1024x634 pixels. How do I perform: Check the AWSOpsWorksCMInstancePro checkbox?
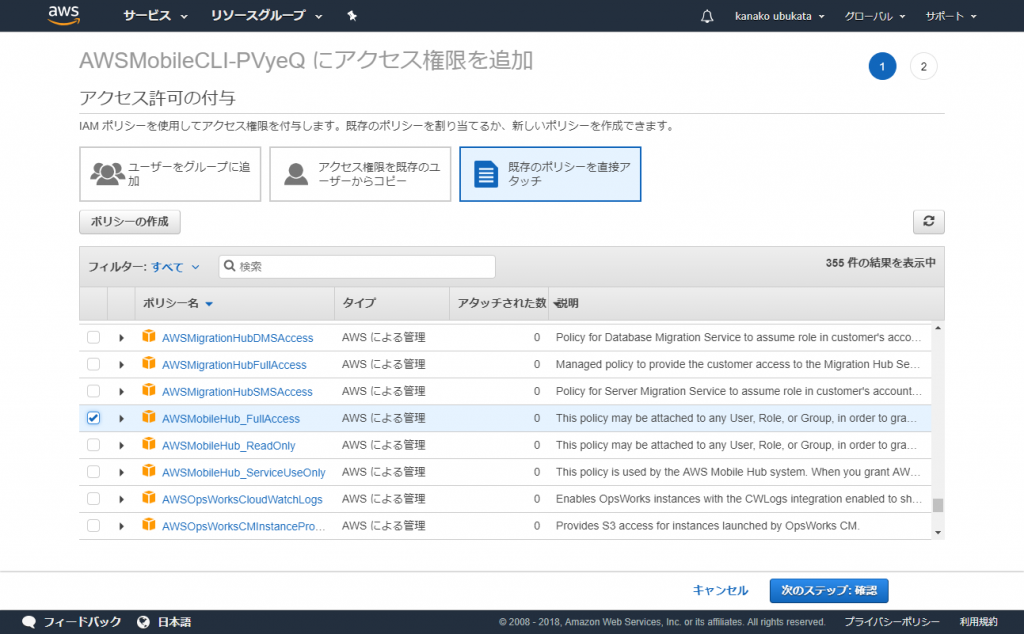coord(93,525)
